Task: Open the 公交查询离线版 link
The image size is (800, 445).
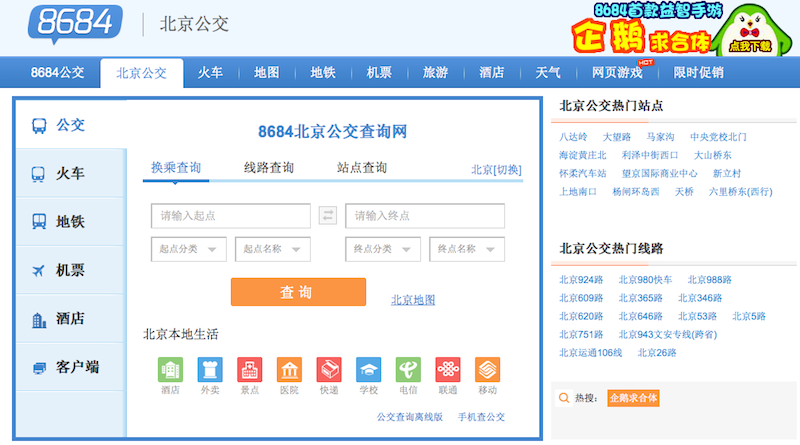Action: (x=410, y=417)
